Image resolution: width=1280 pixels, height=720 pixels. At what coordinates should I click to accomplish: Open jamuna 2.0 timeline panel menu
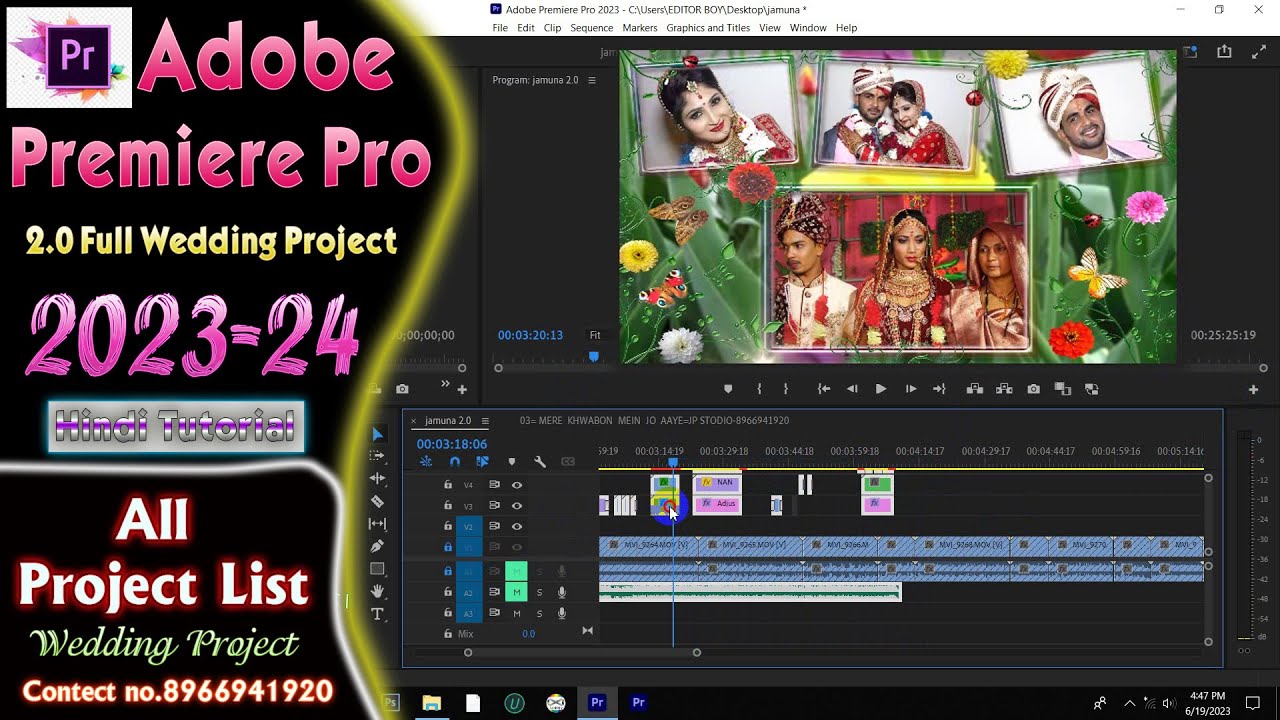[485, 421]
